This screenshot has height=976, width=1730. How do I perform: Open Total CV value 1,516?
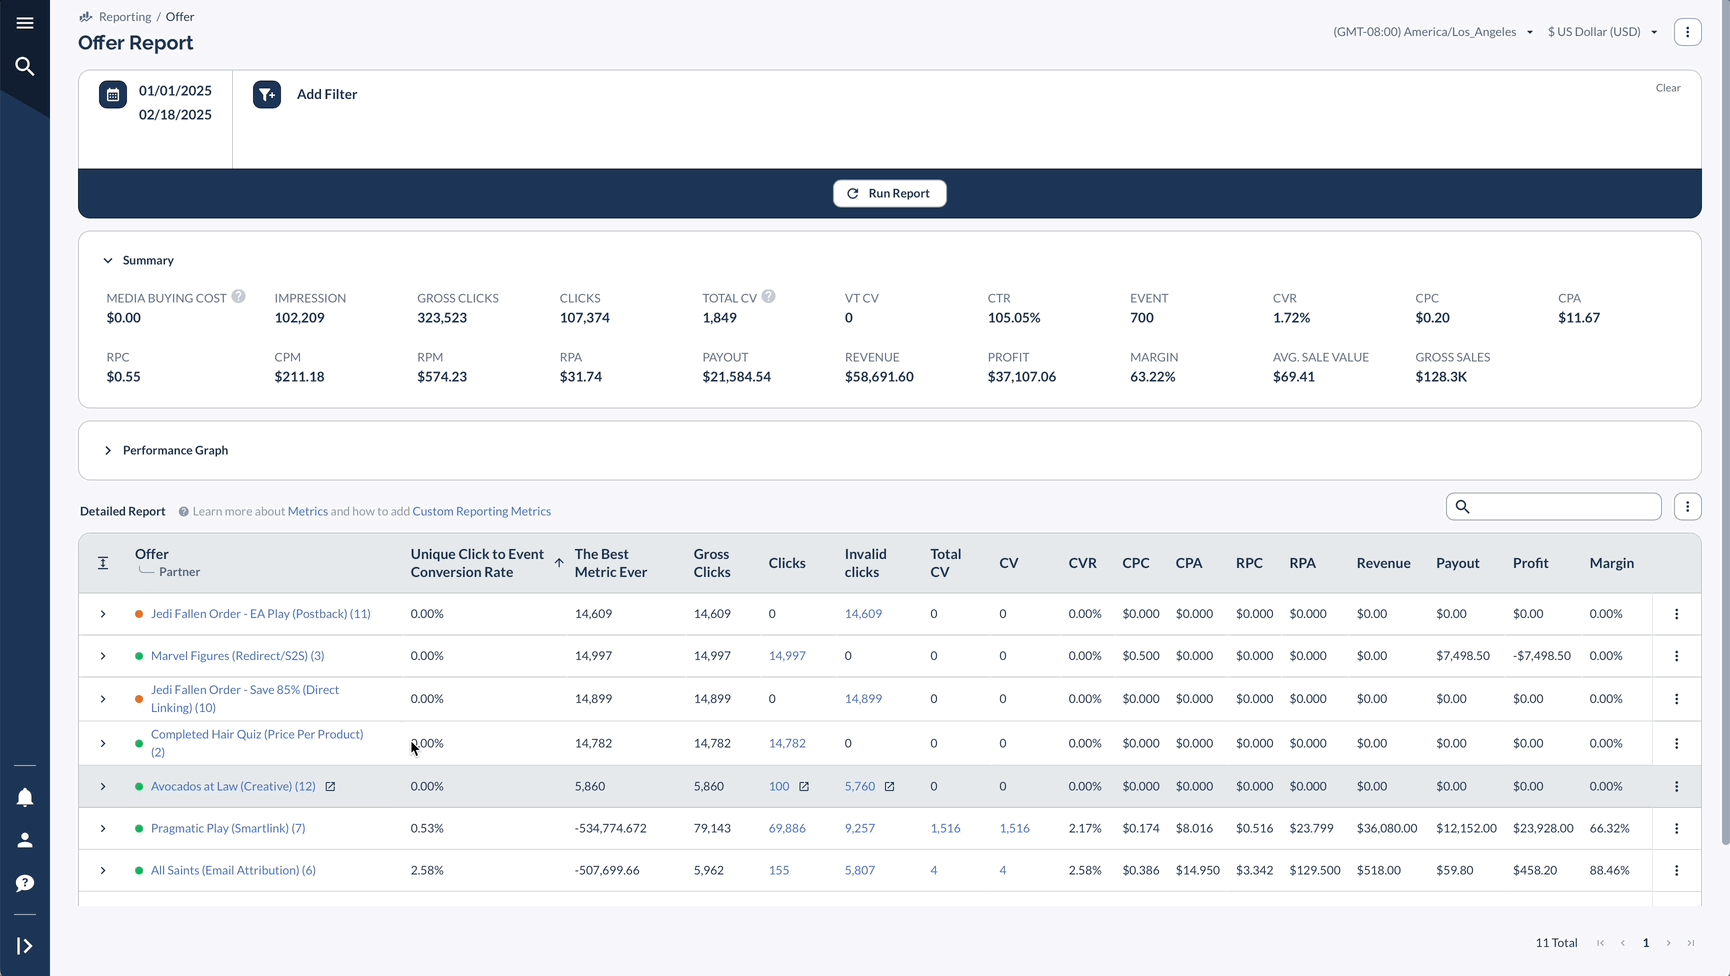945,829
